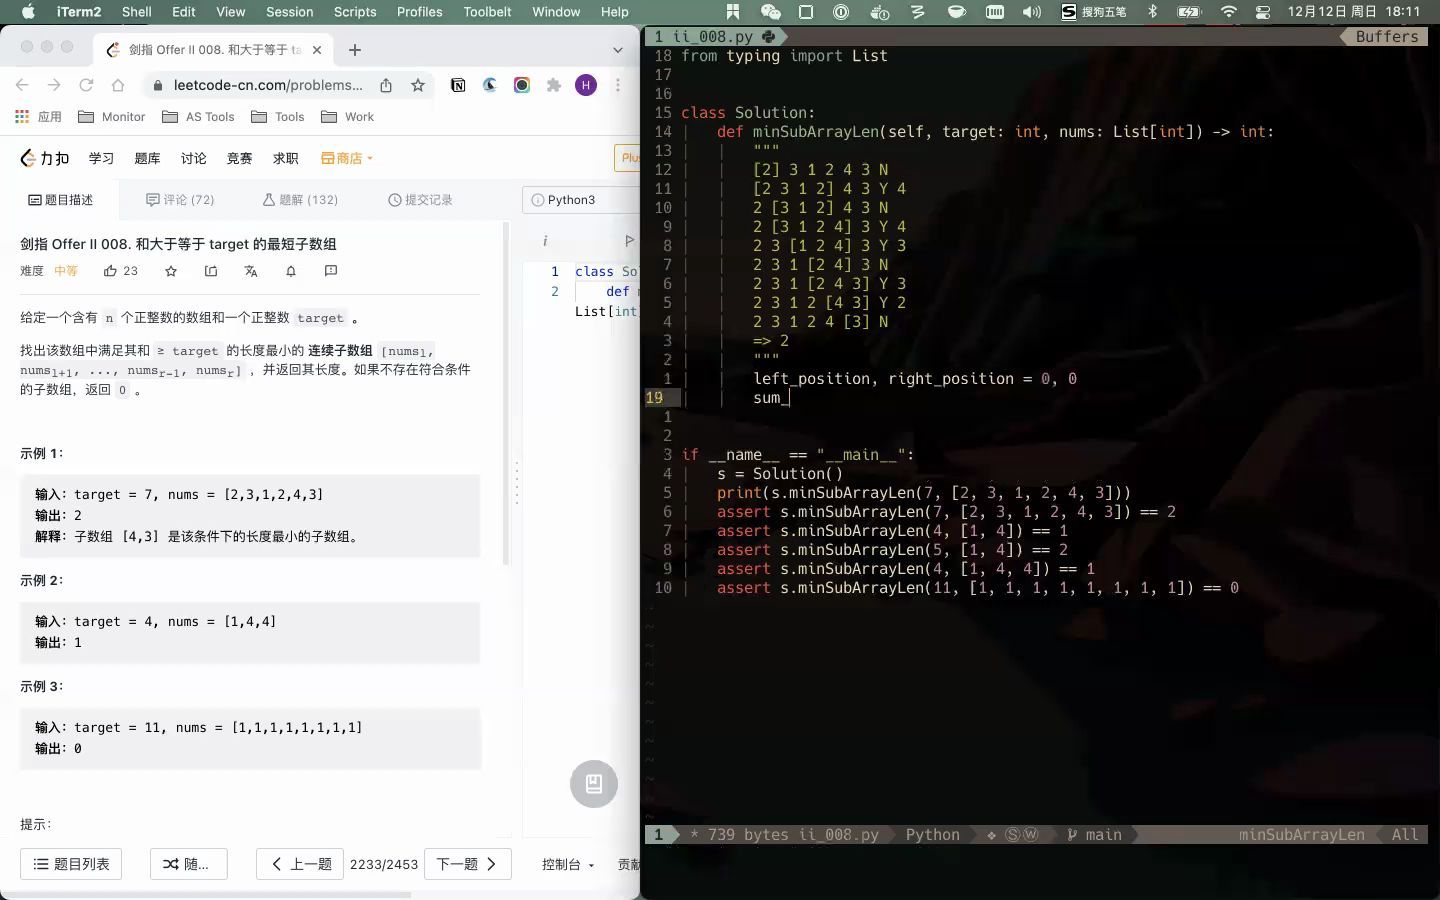Click the Bluetooth icon in the menu bar
1440x900 pixels.
[x=1154, y=12]
